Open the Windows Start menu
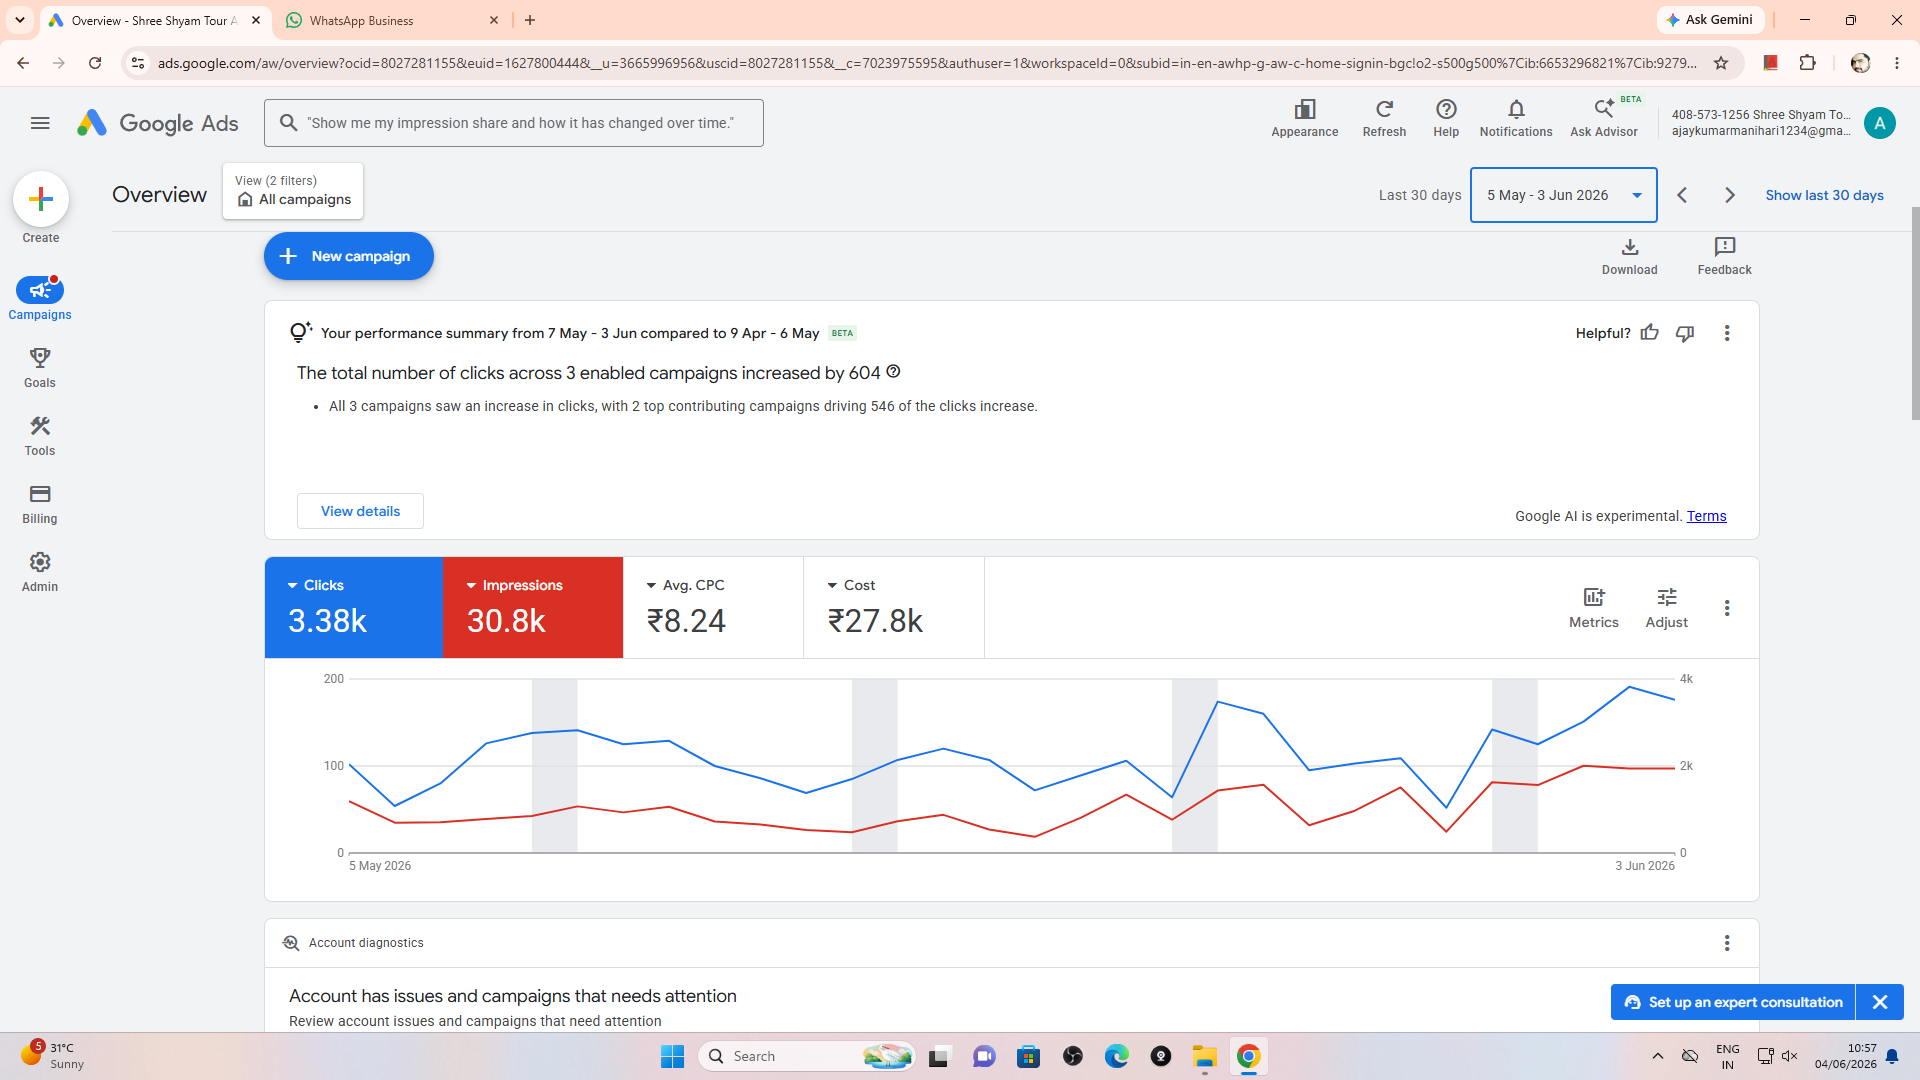Viewport: 1920px width, 1080px height. tap(672, 1056)
